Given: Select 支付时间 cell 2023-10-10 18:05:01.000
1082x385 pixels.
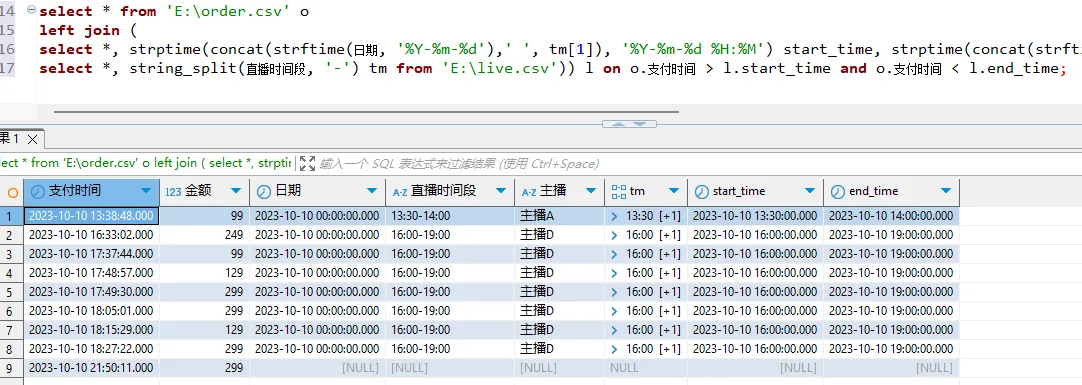Looking at the screenshot, I should click(x=91, y=310).
